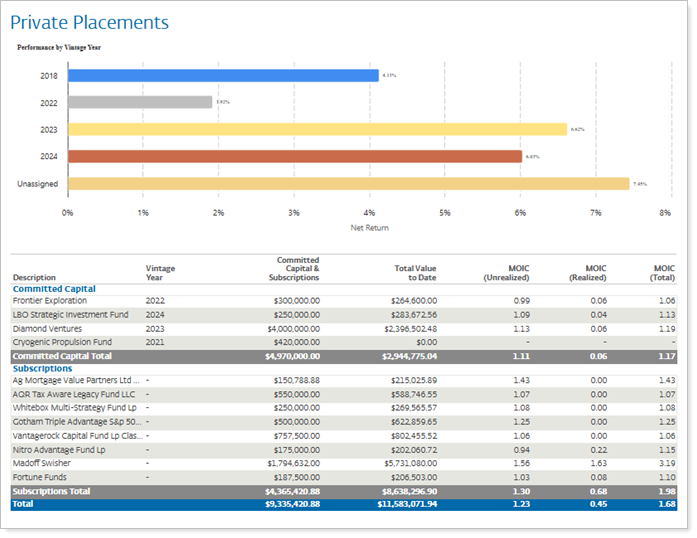Select the Diamond Ventures row name
The image size is (697, 538).
(47, 329)
